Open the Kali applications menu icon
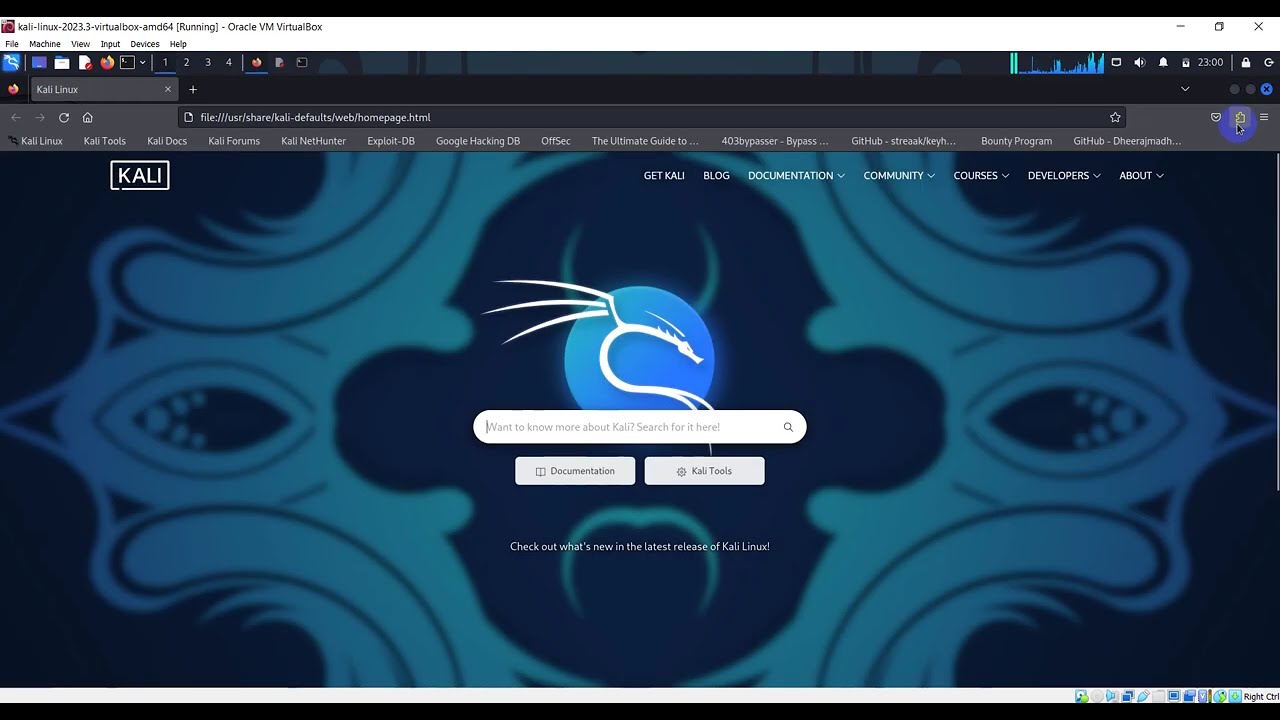The width and height of the screenshot is (1280, 720). point(11,62)
